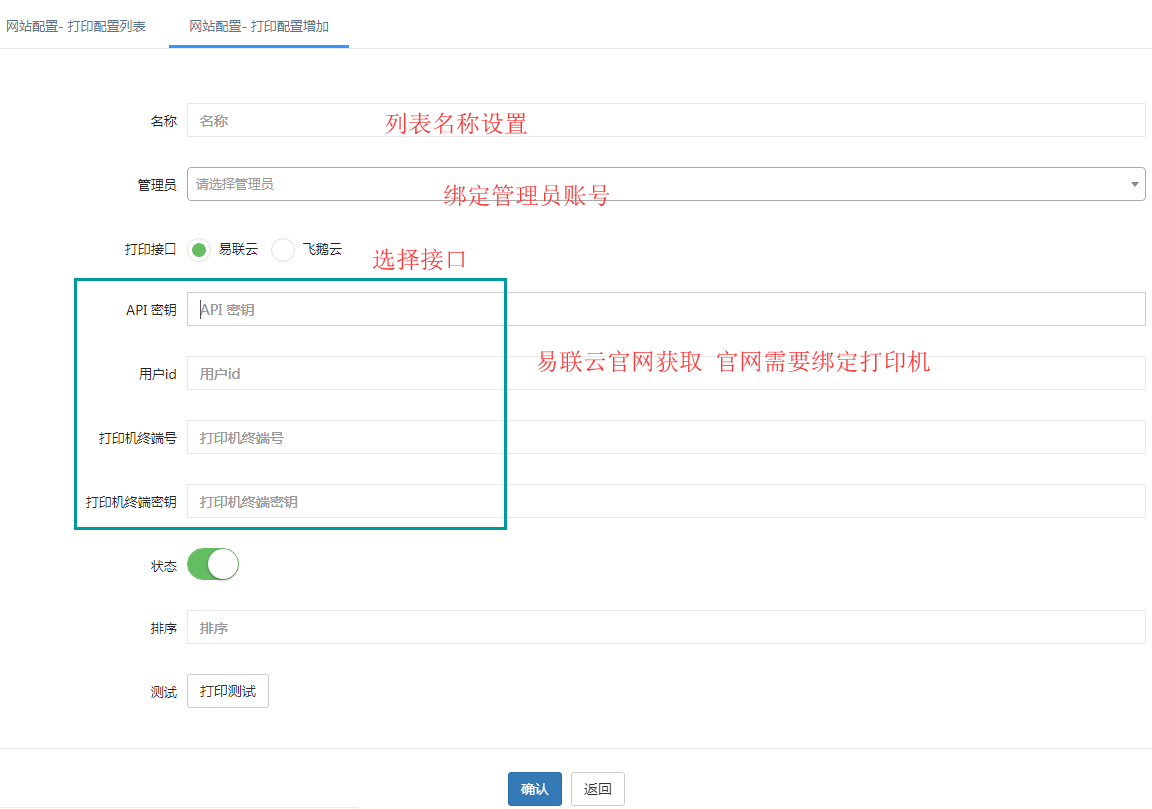The width and height of the screenshot is (1152, 809).
Task: Click the 易联云 option label text
Action: pos(238,250)
